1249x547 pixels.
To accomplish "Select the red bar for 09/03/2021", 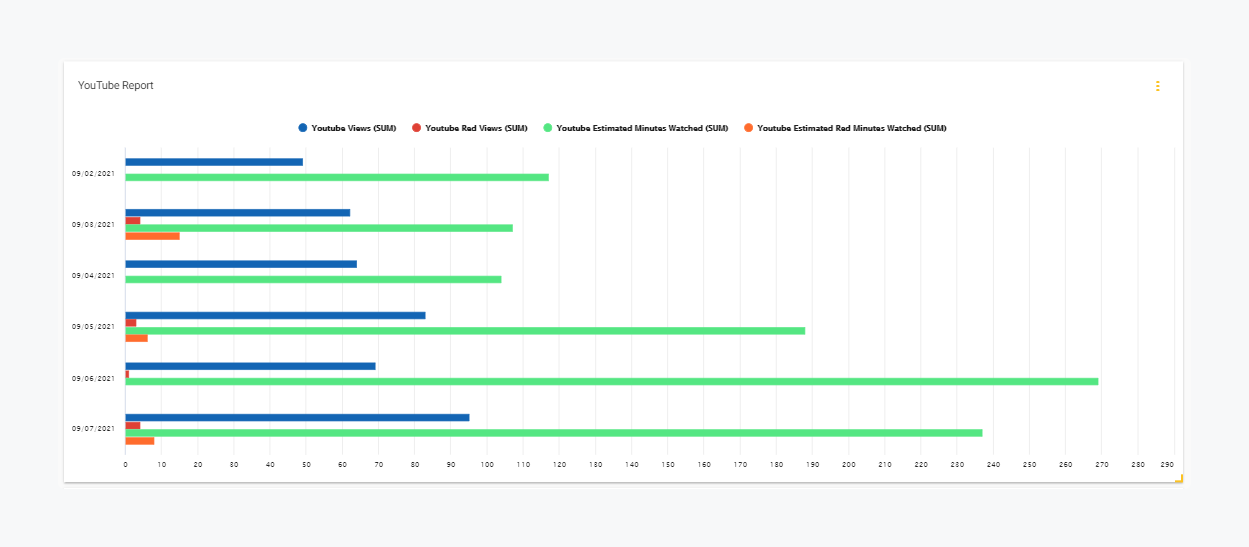I will tap(132, 220).
